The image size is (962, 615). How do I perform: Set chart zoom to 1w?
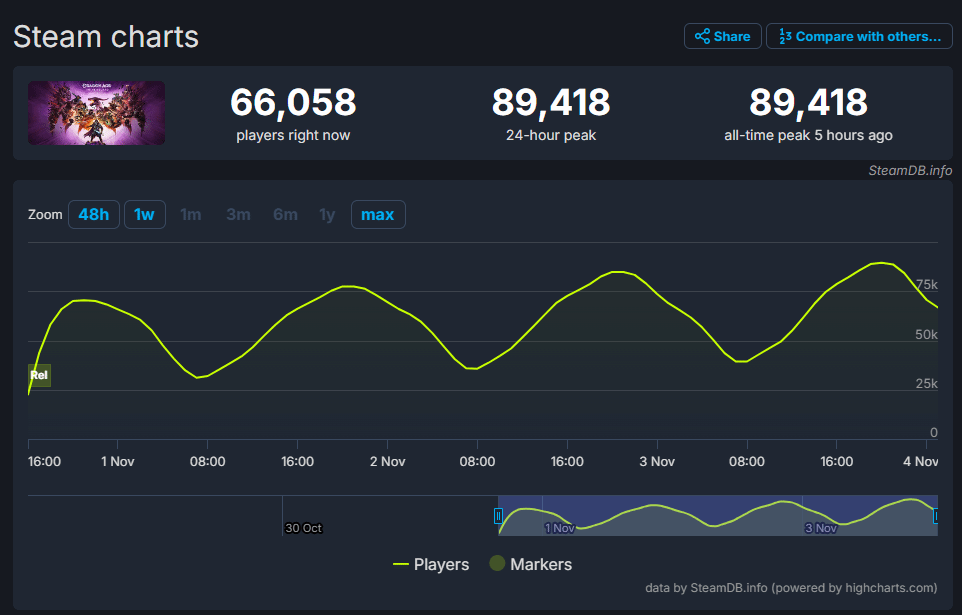point(144,214)
